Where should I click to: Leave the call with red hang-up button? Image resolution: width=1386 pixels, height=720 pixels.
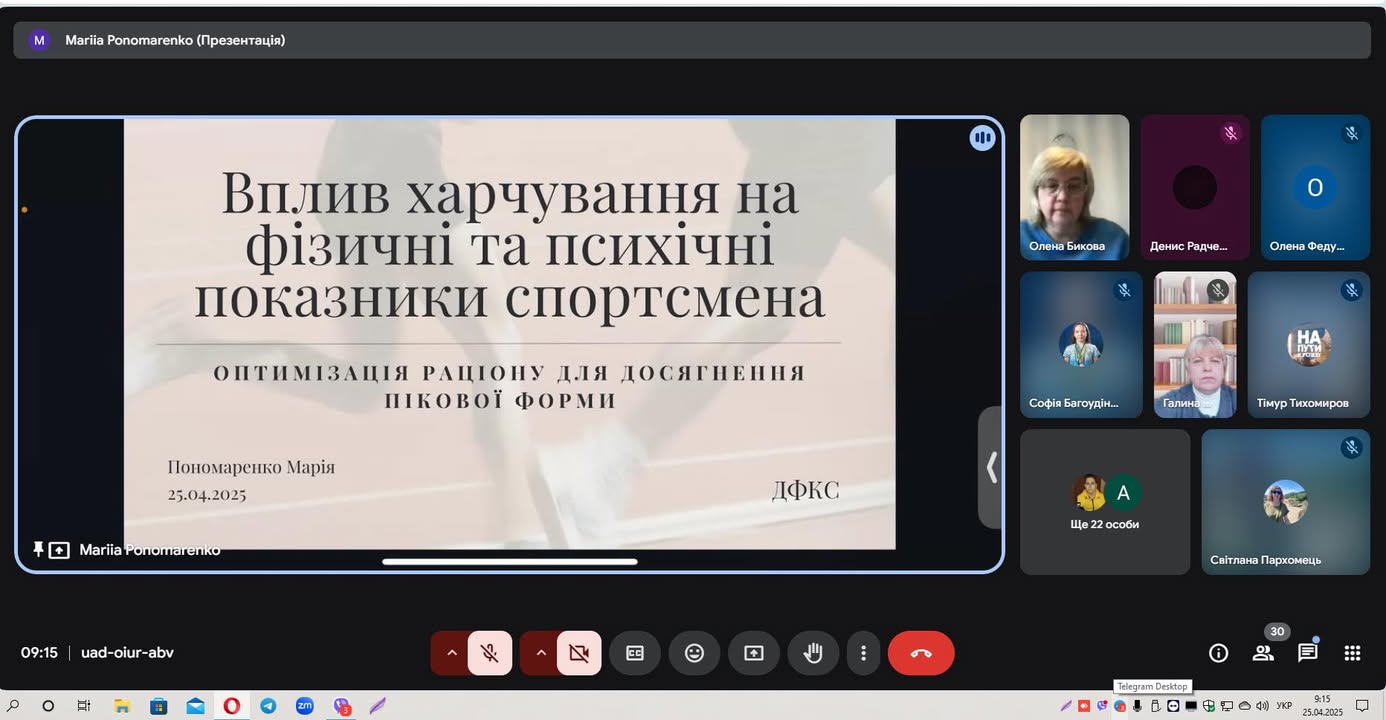(x=921, y=653)
